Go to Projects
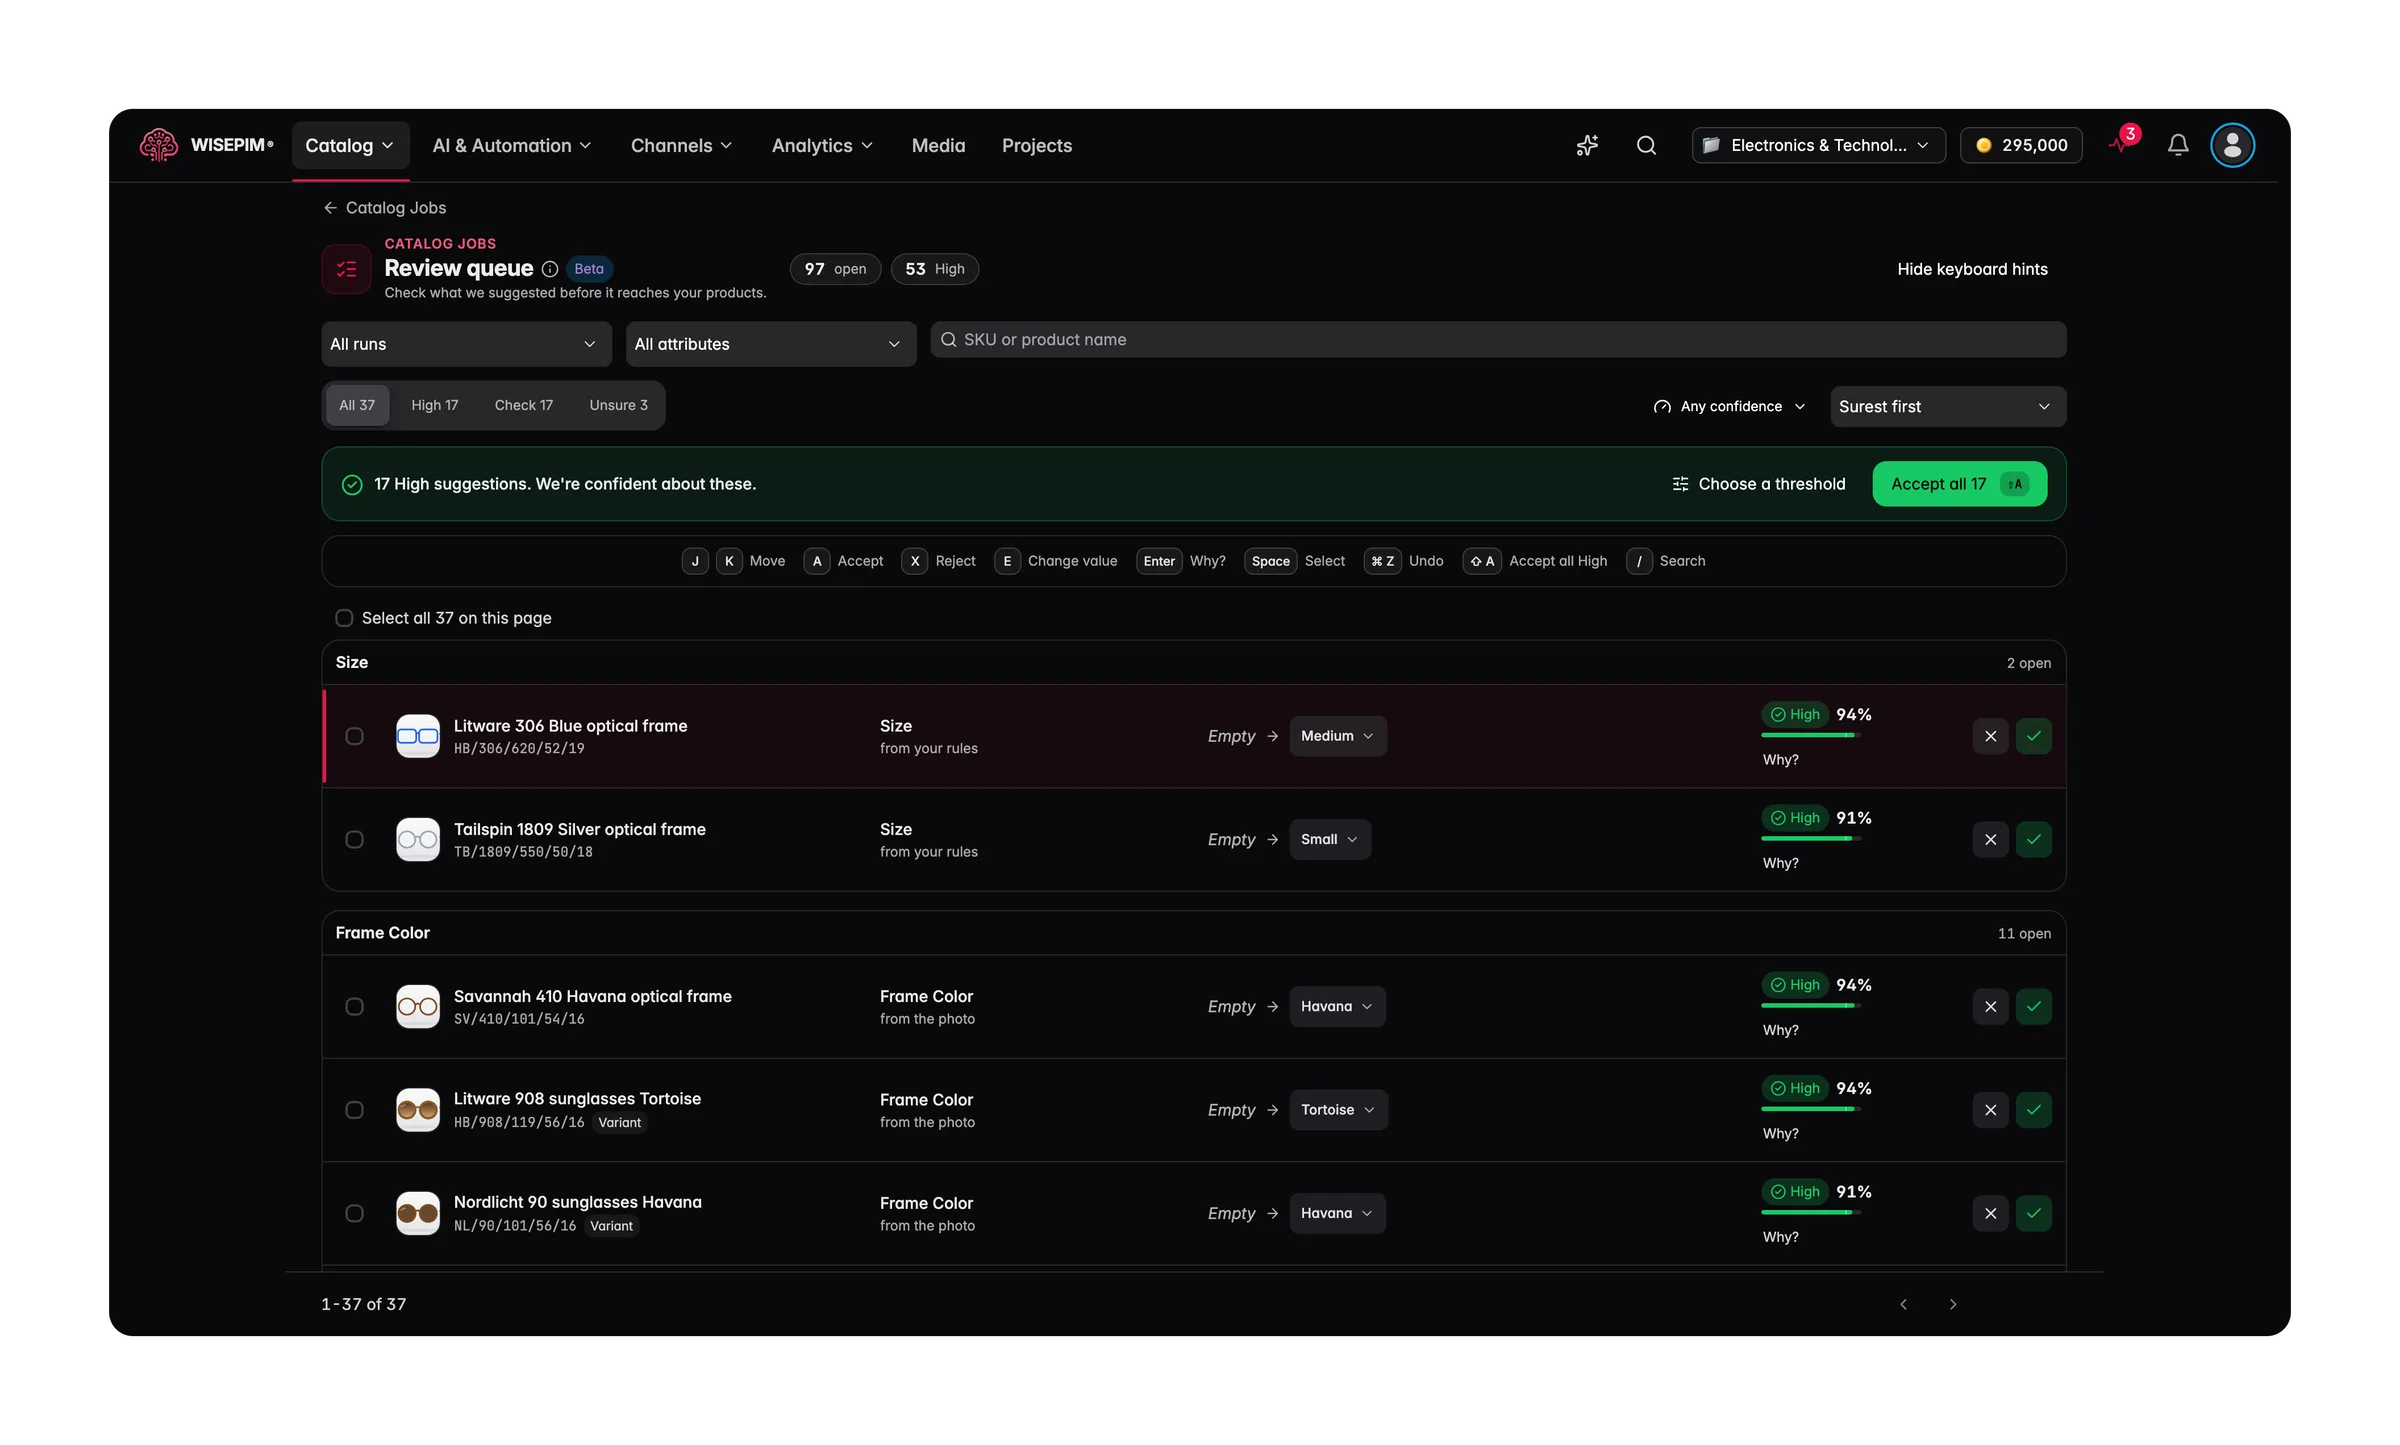2400x1445 pixels. 1037,146
